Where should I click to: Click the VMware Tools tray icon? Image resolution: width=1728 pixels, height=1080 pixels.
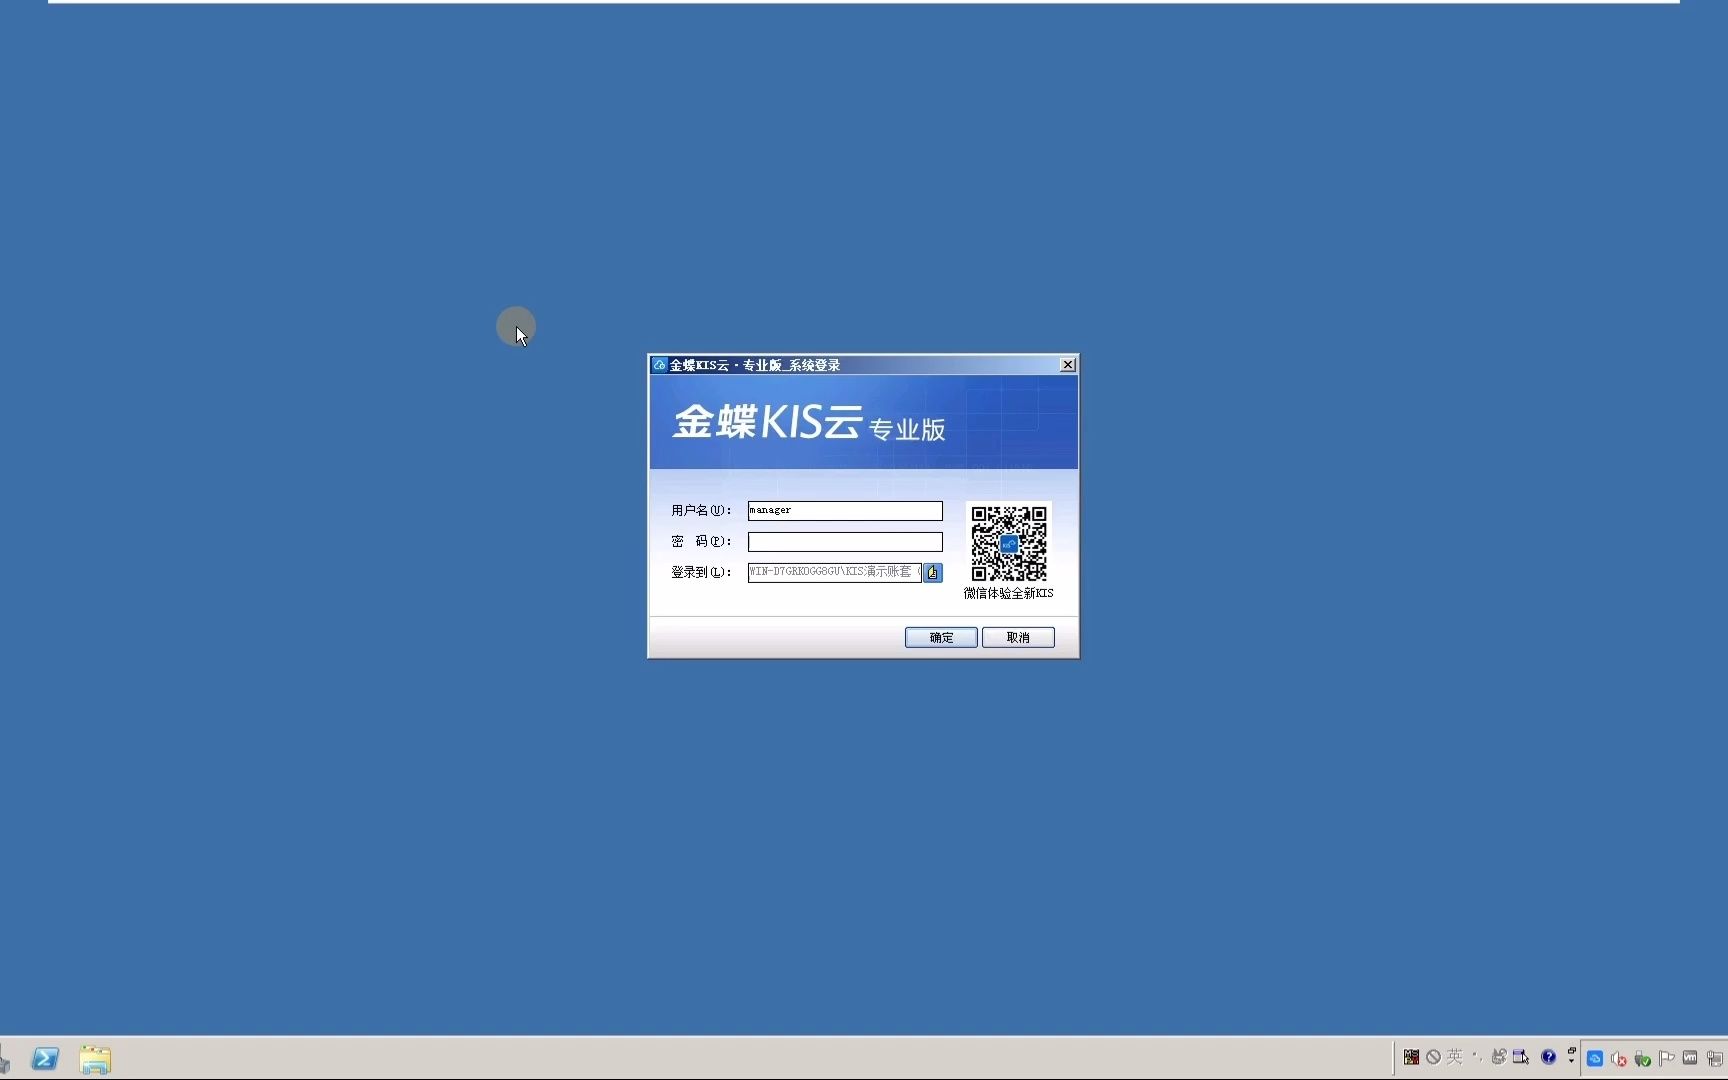(1690, 1057)
